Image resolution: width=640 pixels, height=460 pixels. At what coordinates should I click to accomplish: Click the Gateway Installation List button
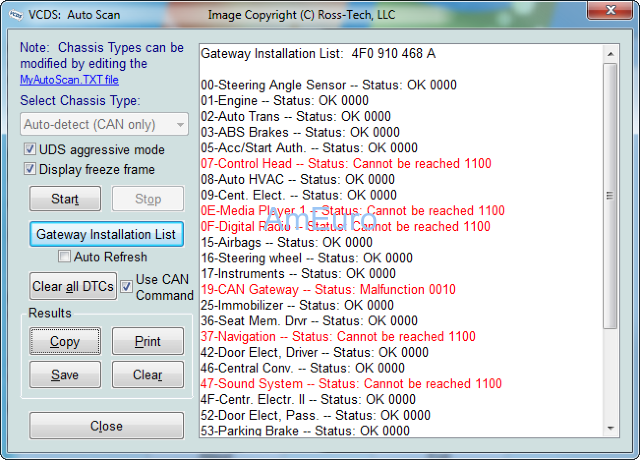[x=106, y=234]
